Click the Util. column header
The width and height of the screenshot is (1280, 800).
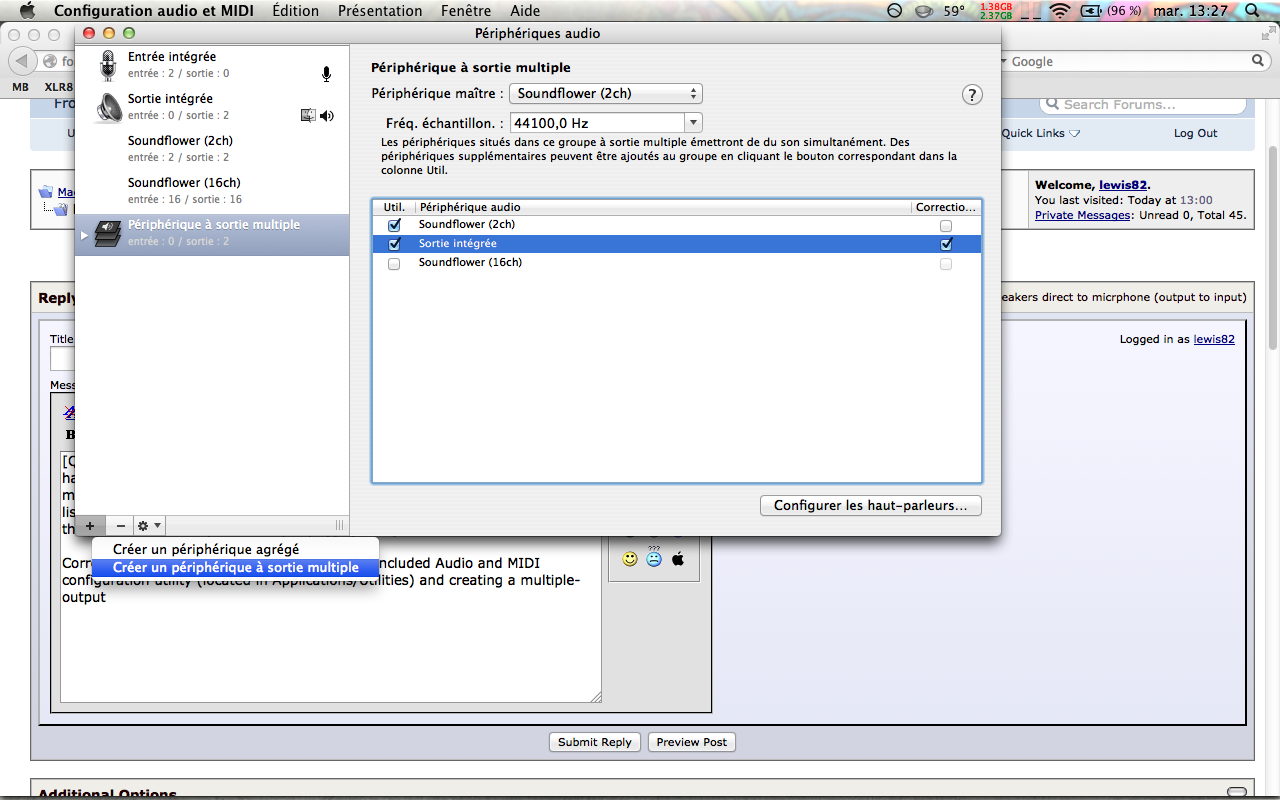click(394, 207)
